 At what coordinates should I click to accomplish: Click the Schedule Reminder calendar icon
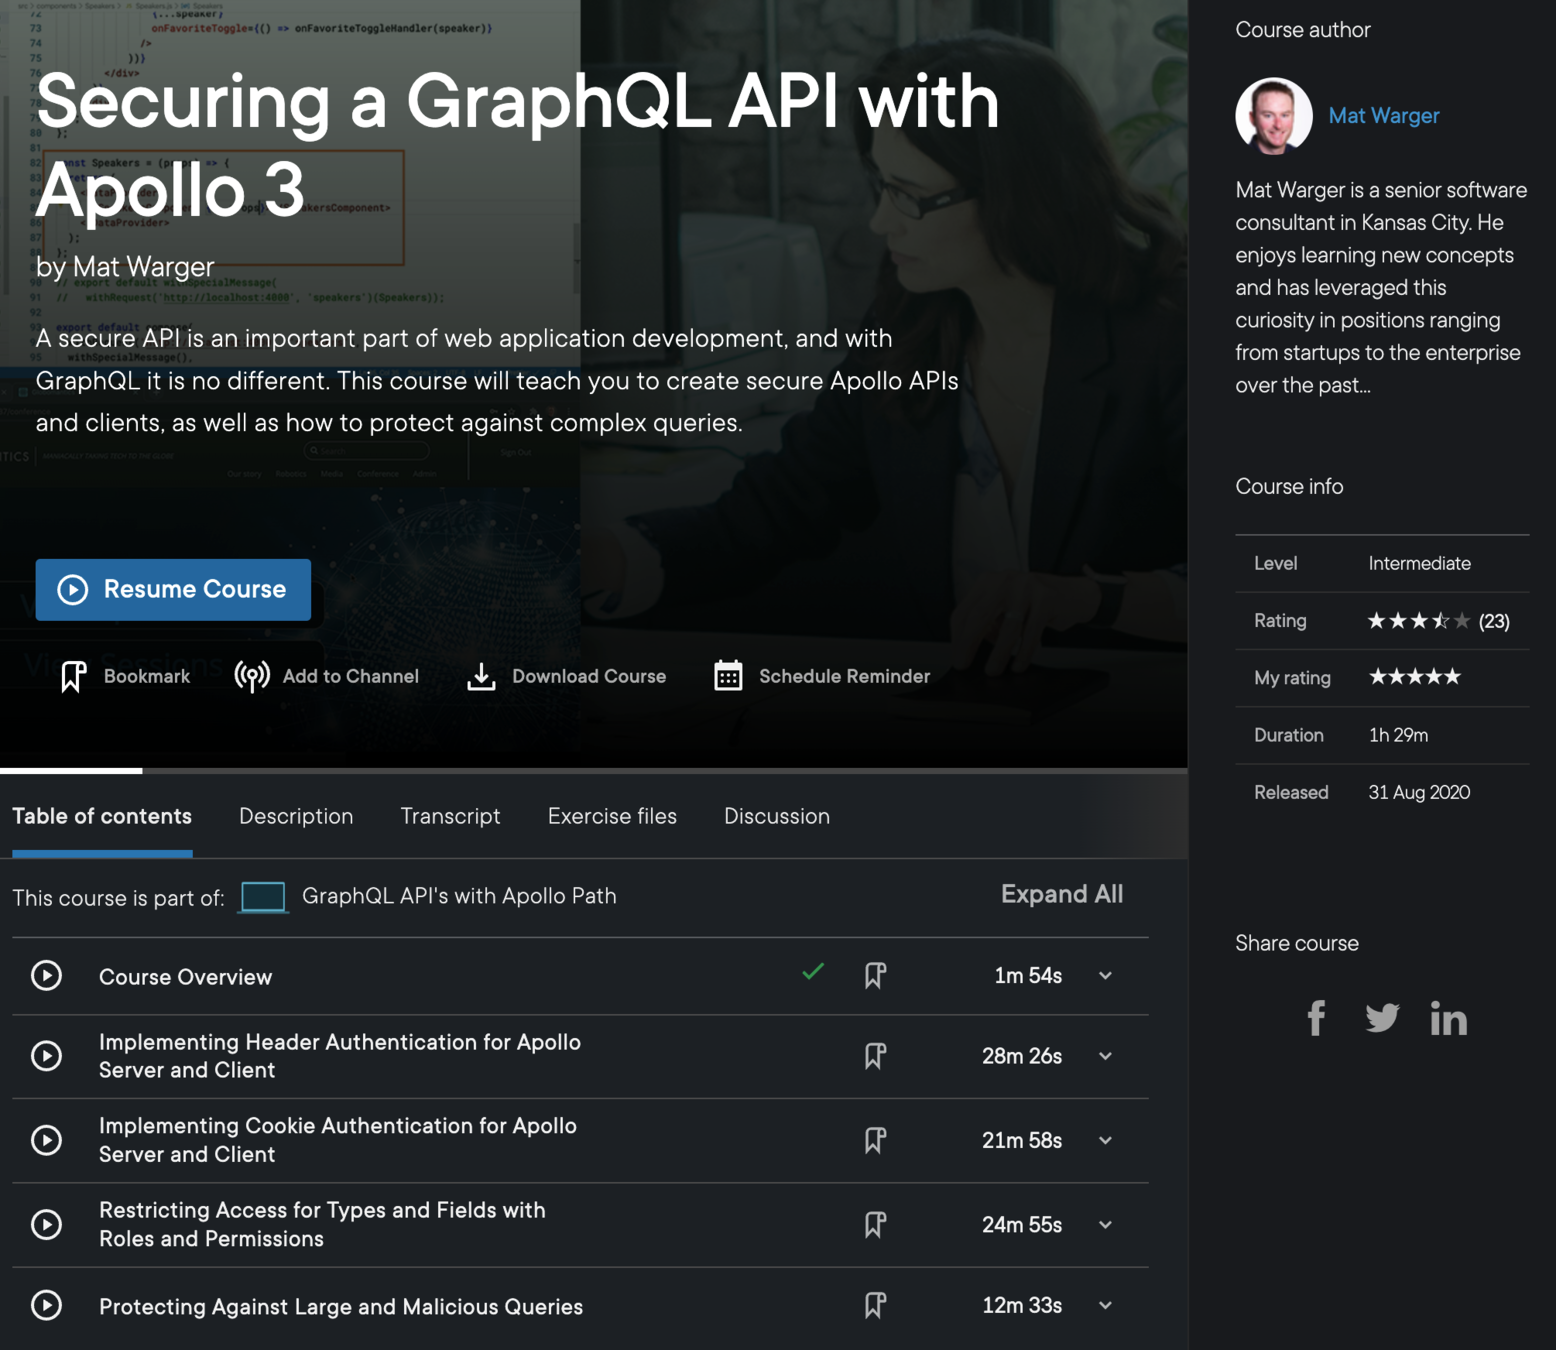pyautogui.click(x=728, y=676)
